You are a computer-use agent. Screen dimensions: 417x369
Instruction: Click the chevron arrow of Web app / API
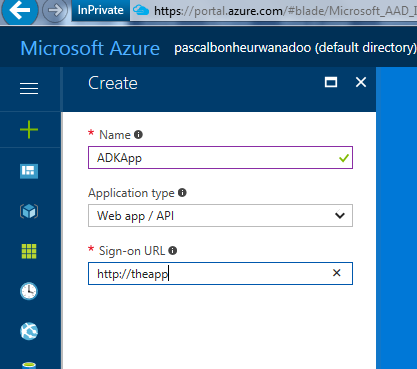tap(340, 215)
